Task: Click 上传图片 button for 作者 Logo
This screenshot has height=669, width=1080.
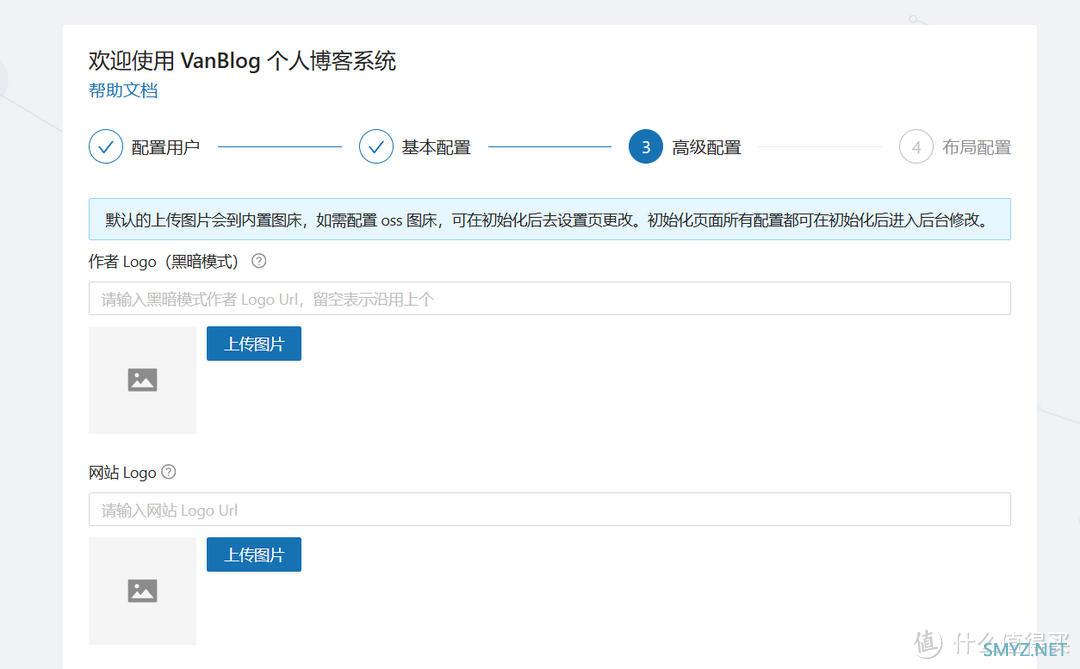Action: pyautogui.click(x=254, y=343)
